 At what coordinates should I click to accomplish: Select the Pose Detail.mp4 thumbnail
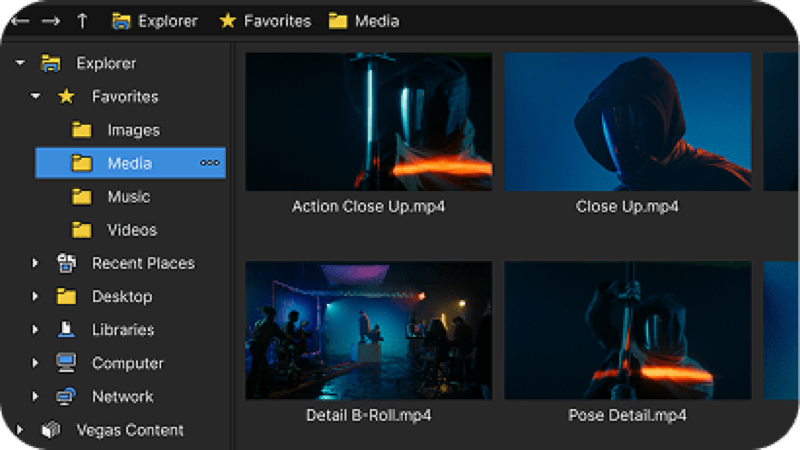(628, 331)
